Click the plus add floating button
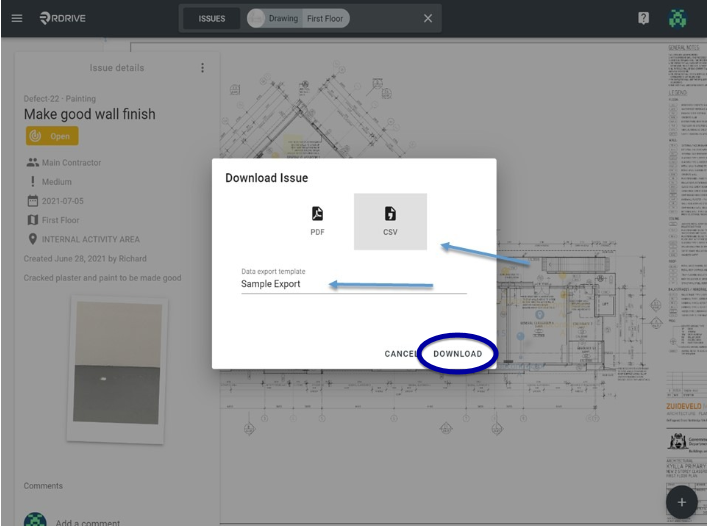The image size is (707, 526). pyautogui.click(x=682, y=502)
